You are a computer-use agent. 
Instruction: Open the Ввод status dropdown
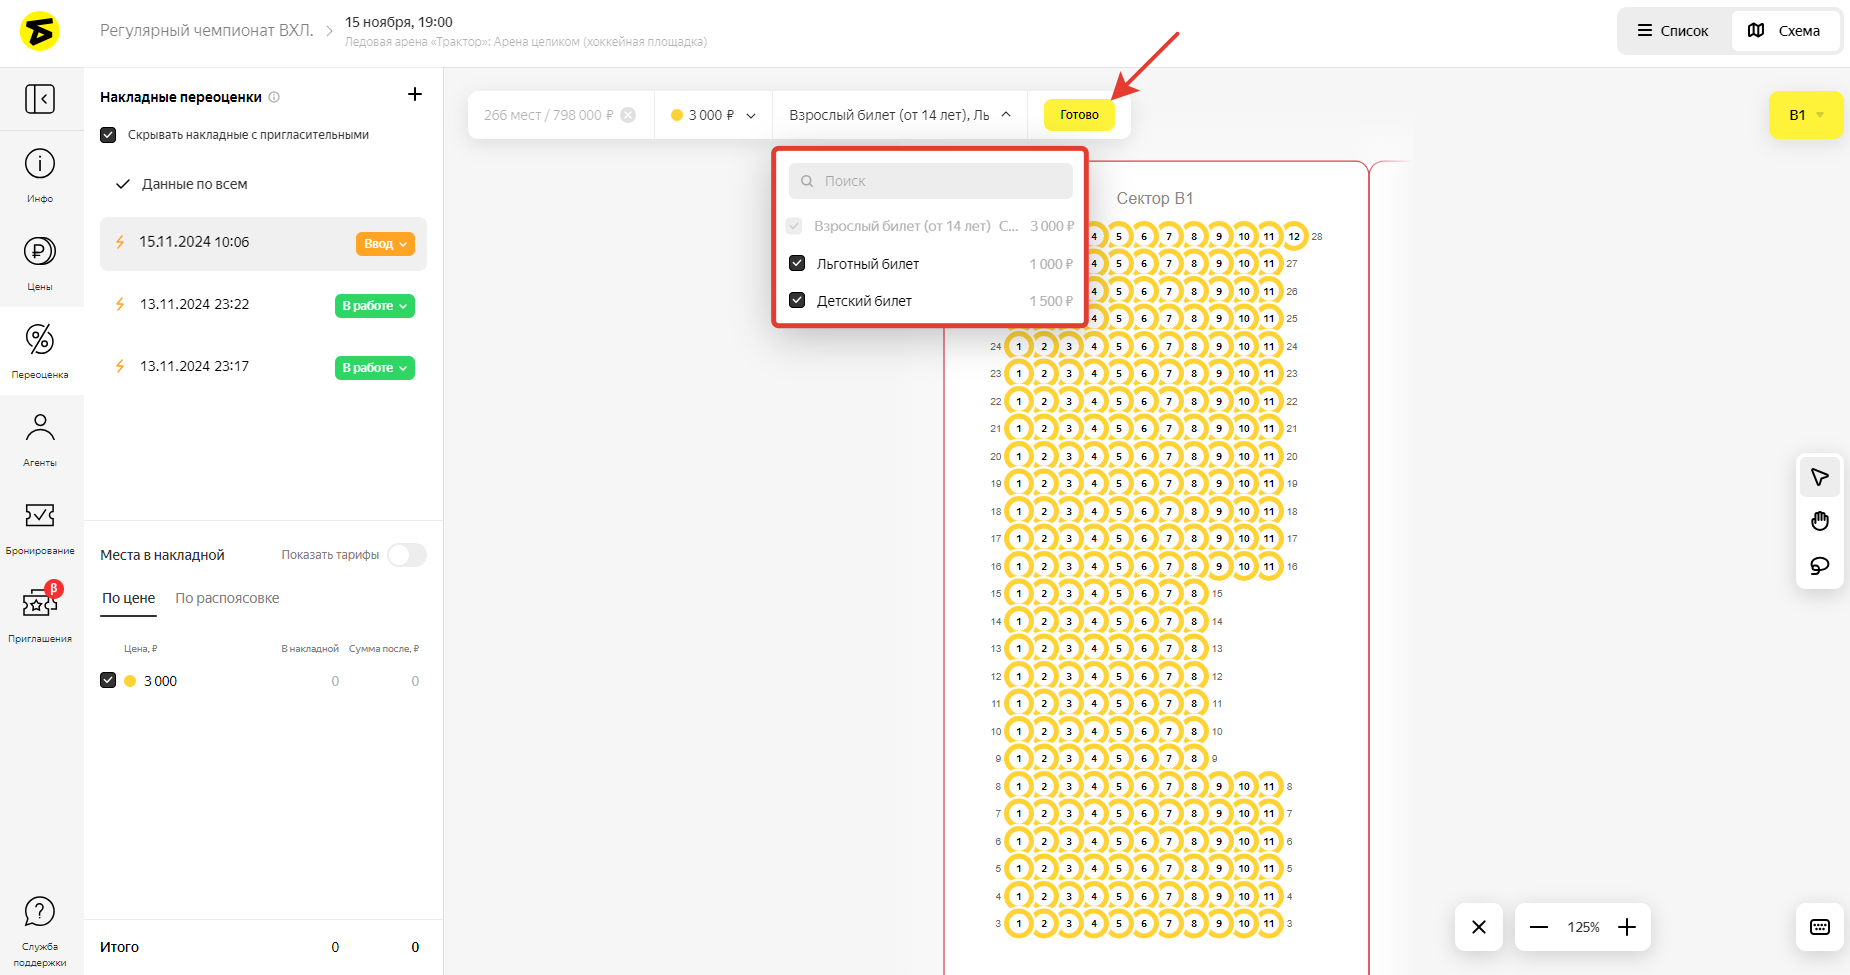click(385, 244)
